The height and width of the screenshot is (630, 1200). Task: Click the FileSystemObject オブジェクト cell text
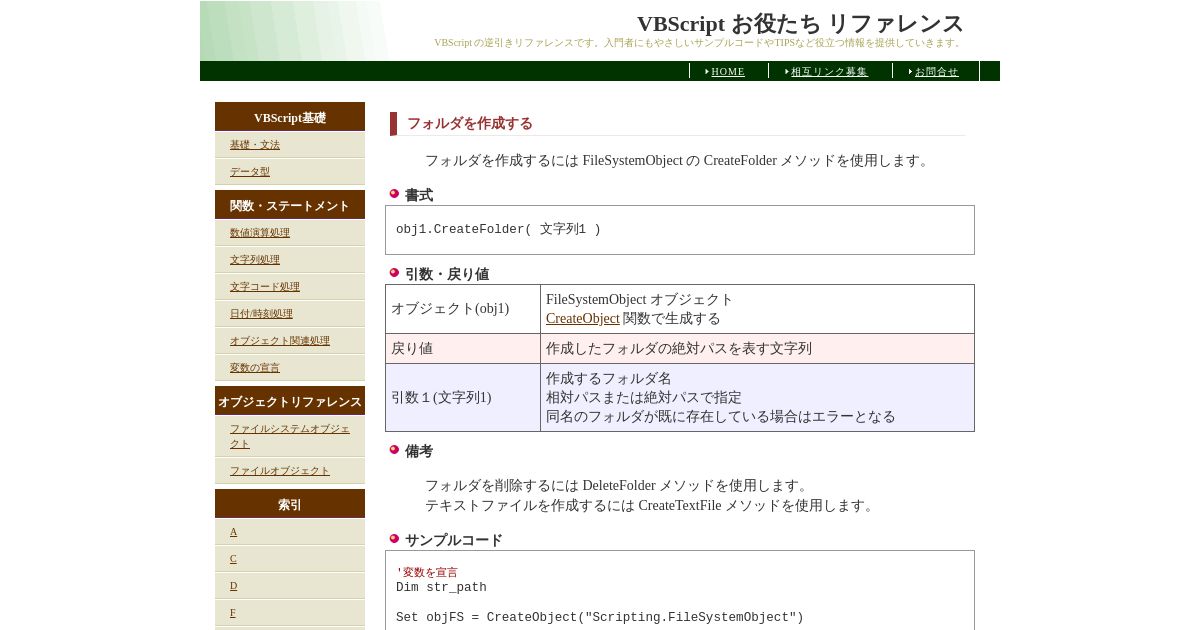tap(640, 300)
